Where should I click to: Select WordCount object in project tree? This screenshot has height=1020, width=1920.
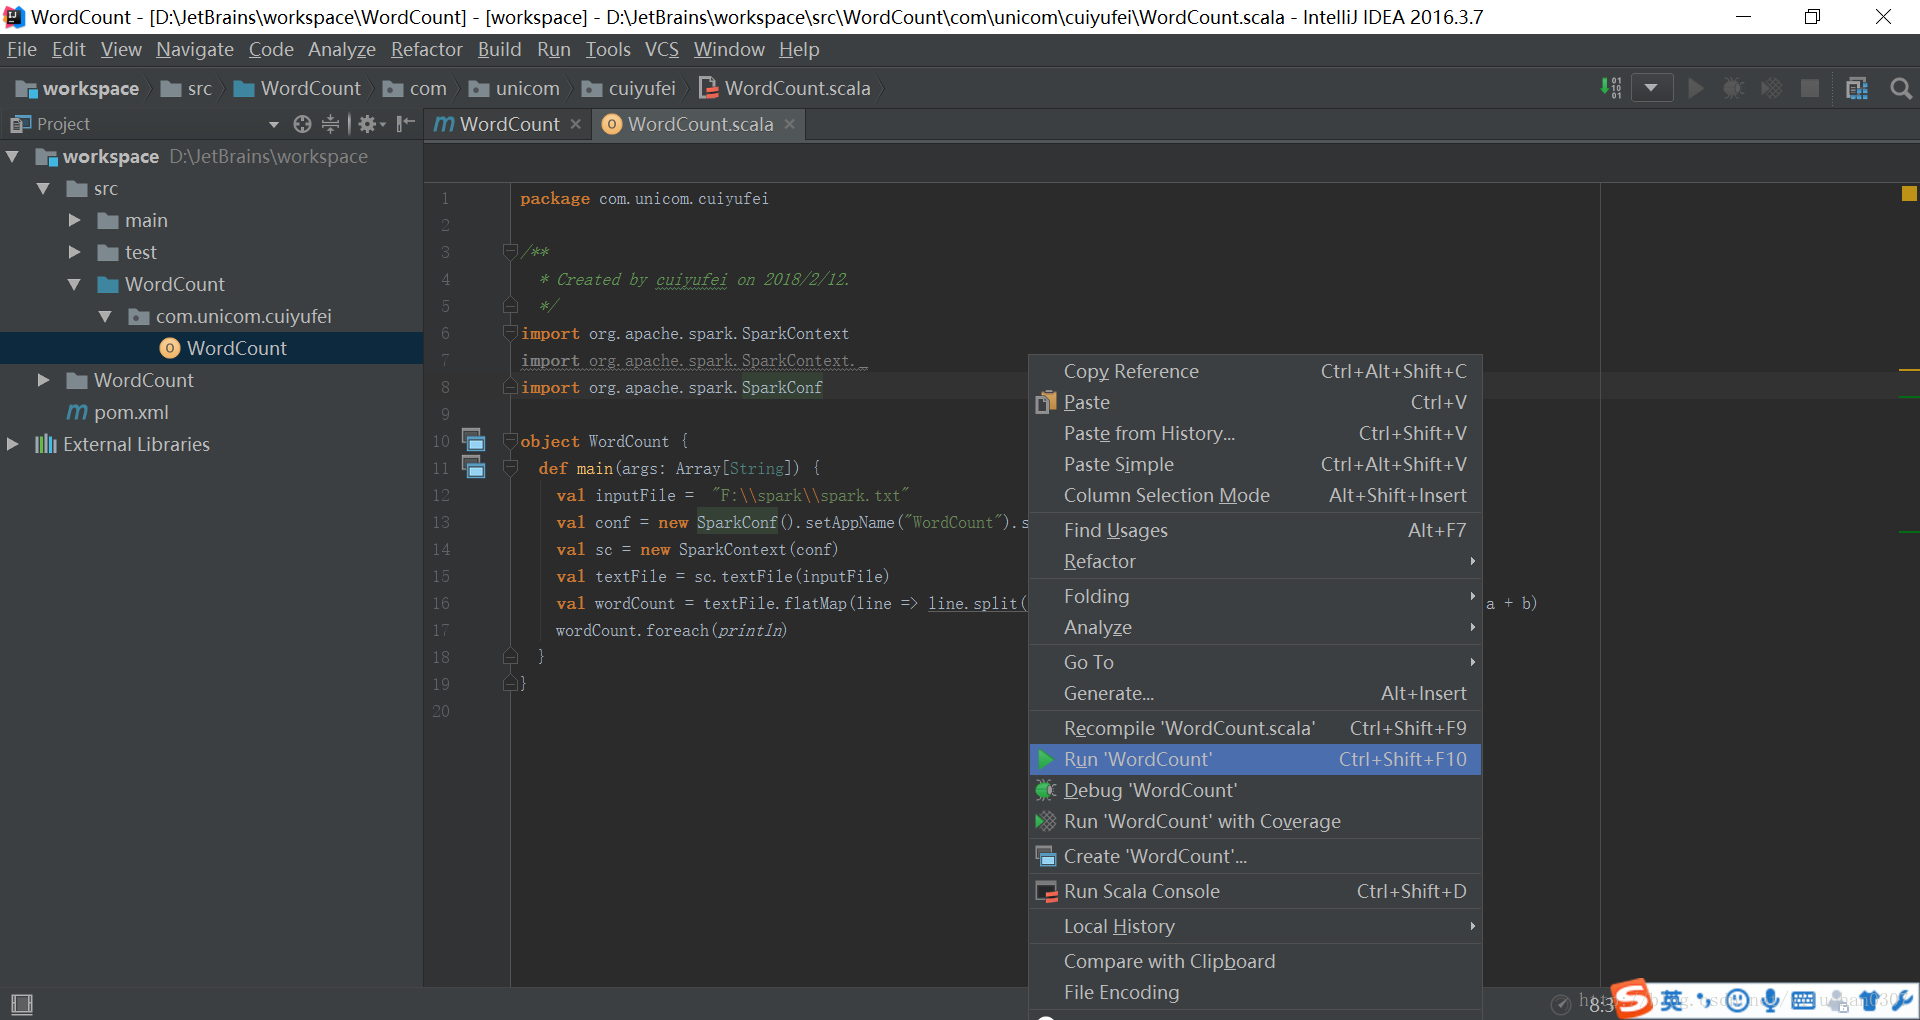click(x=212, y=348)
